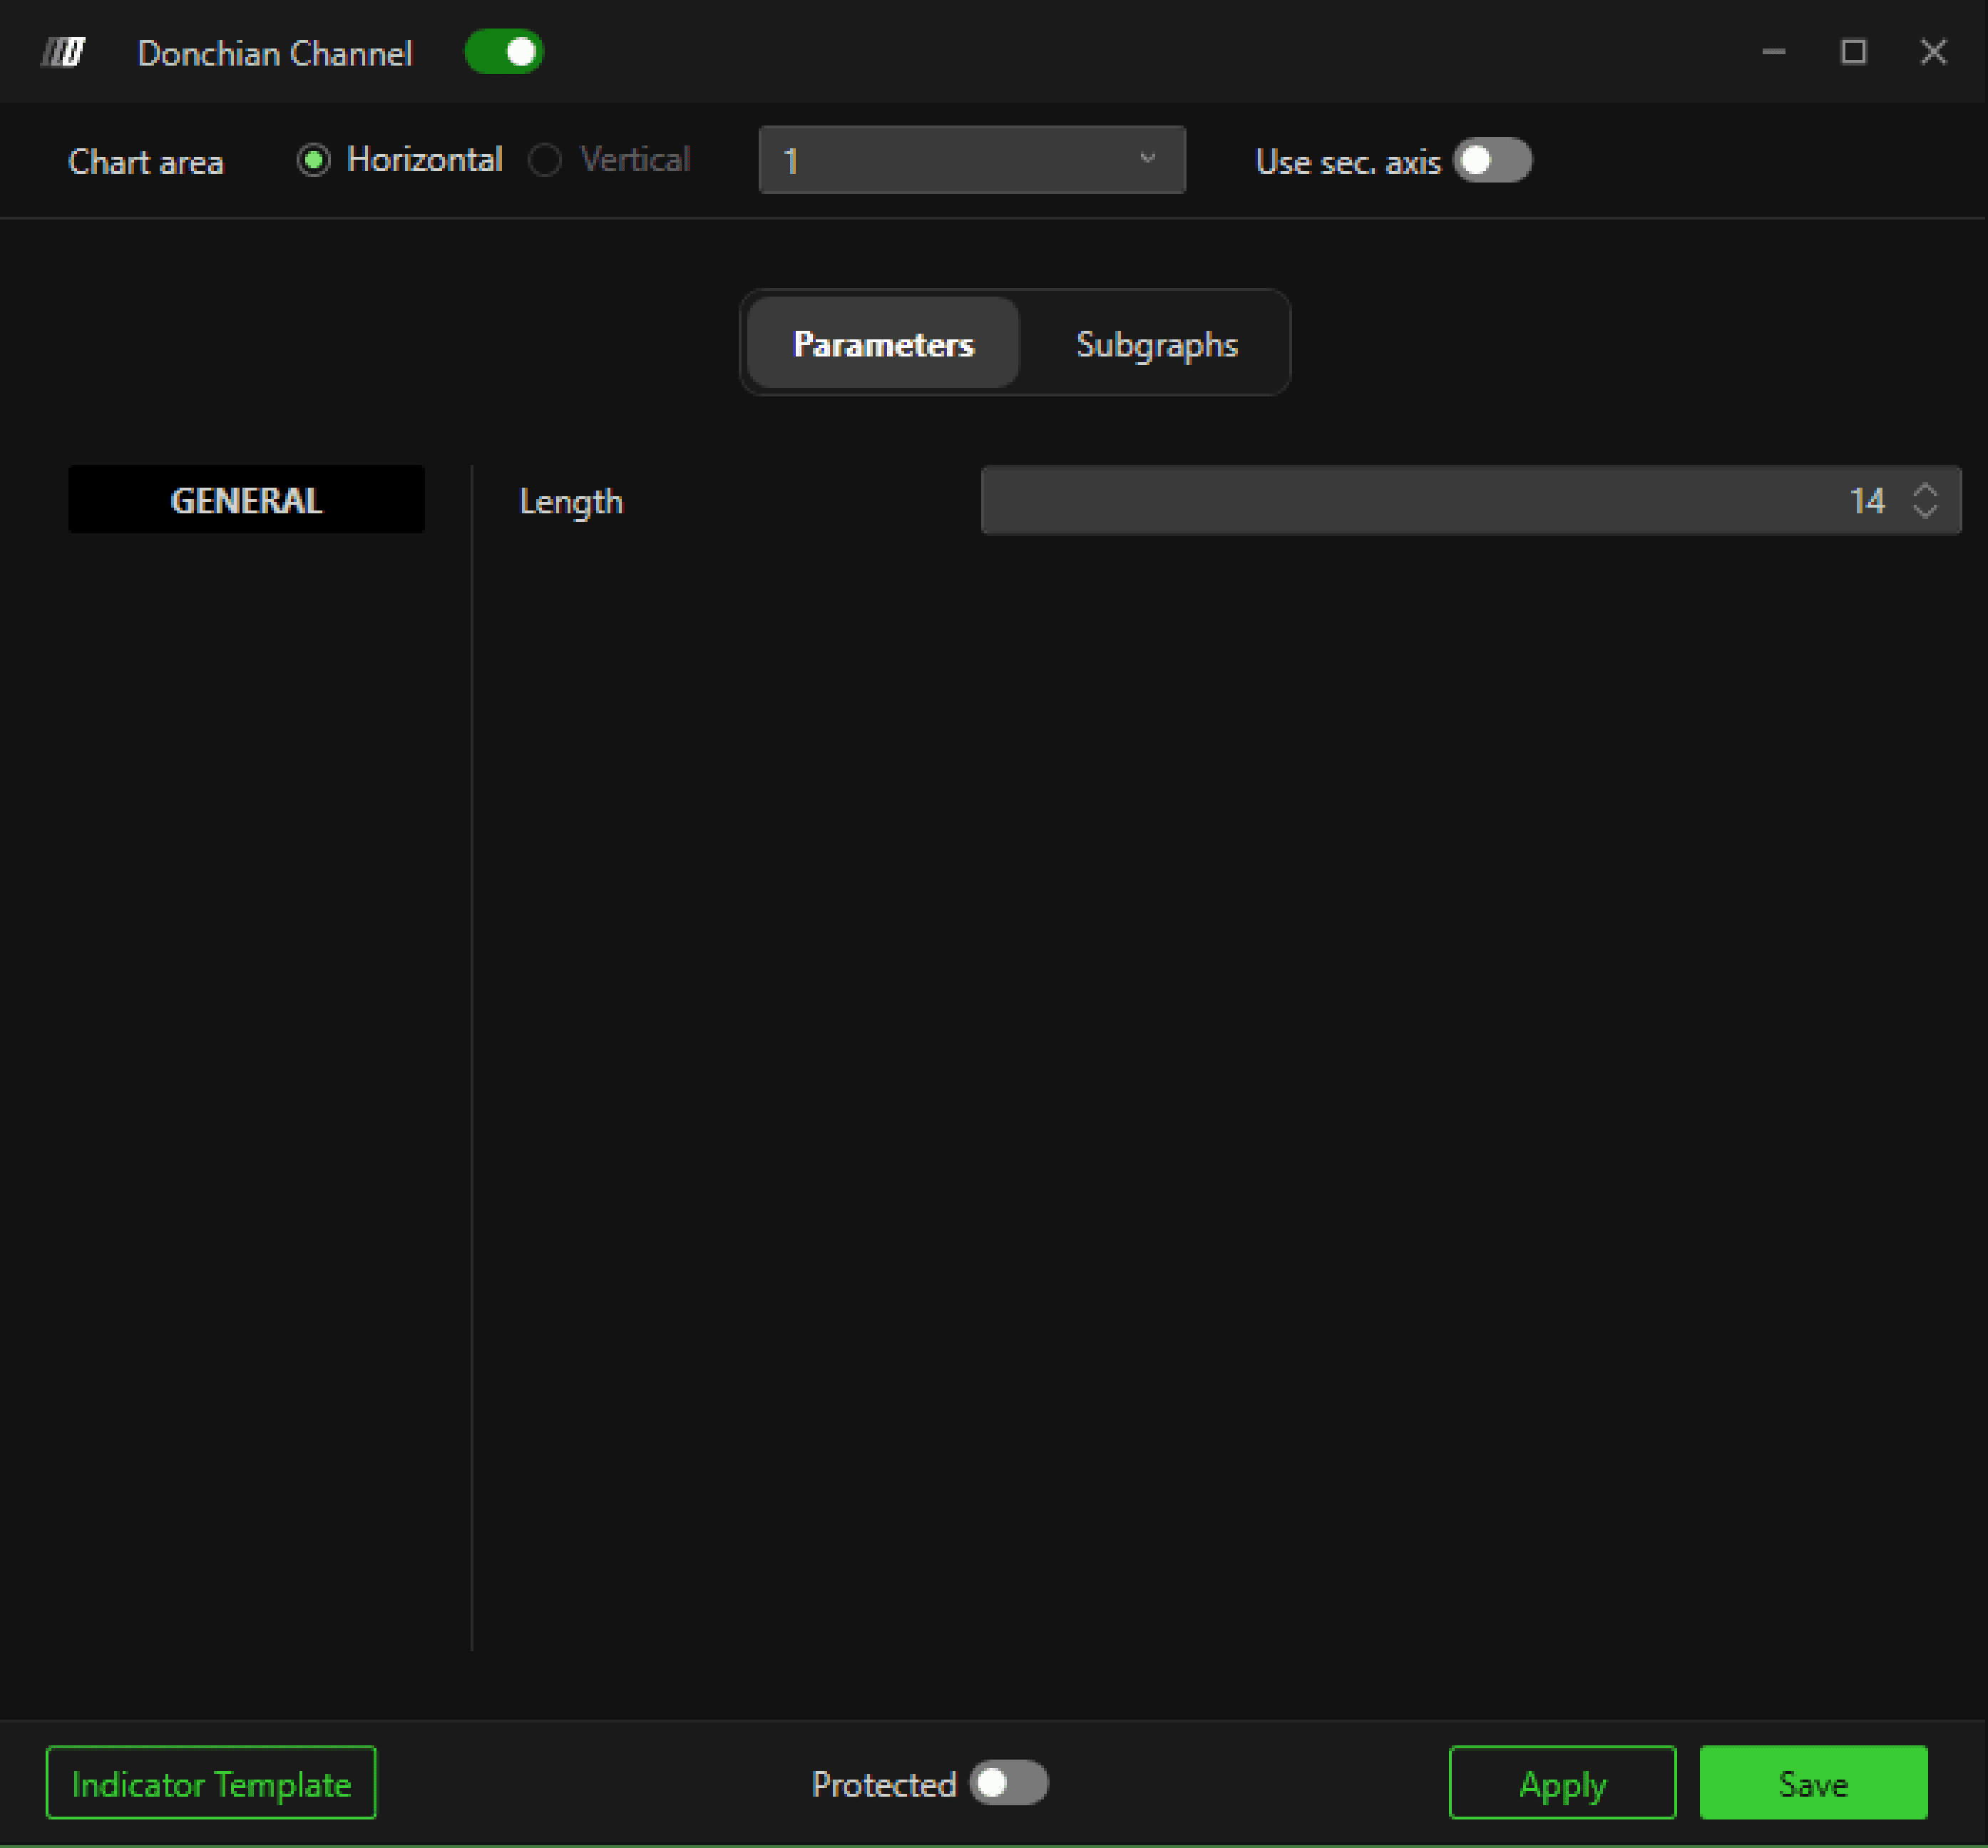Image resolution: width=1988 pixels, height=1848 pixels.
Task: Enable the Use sec. axis switch
Action: tap(1492, 161)
